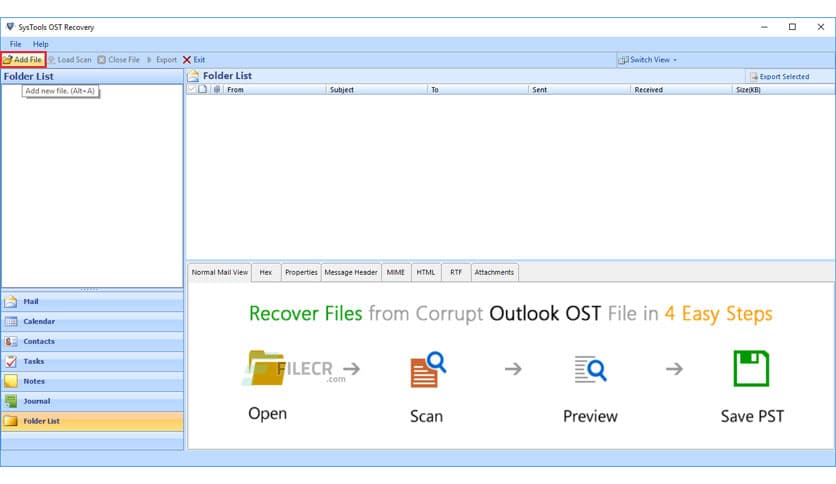Viewport: 836px width, 484px height.
Task: Sort the list by From column
Action: pos(275,90)
